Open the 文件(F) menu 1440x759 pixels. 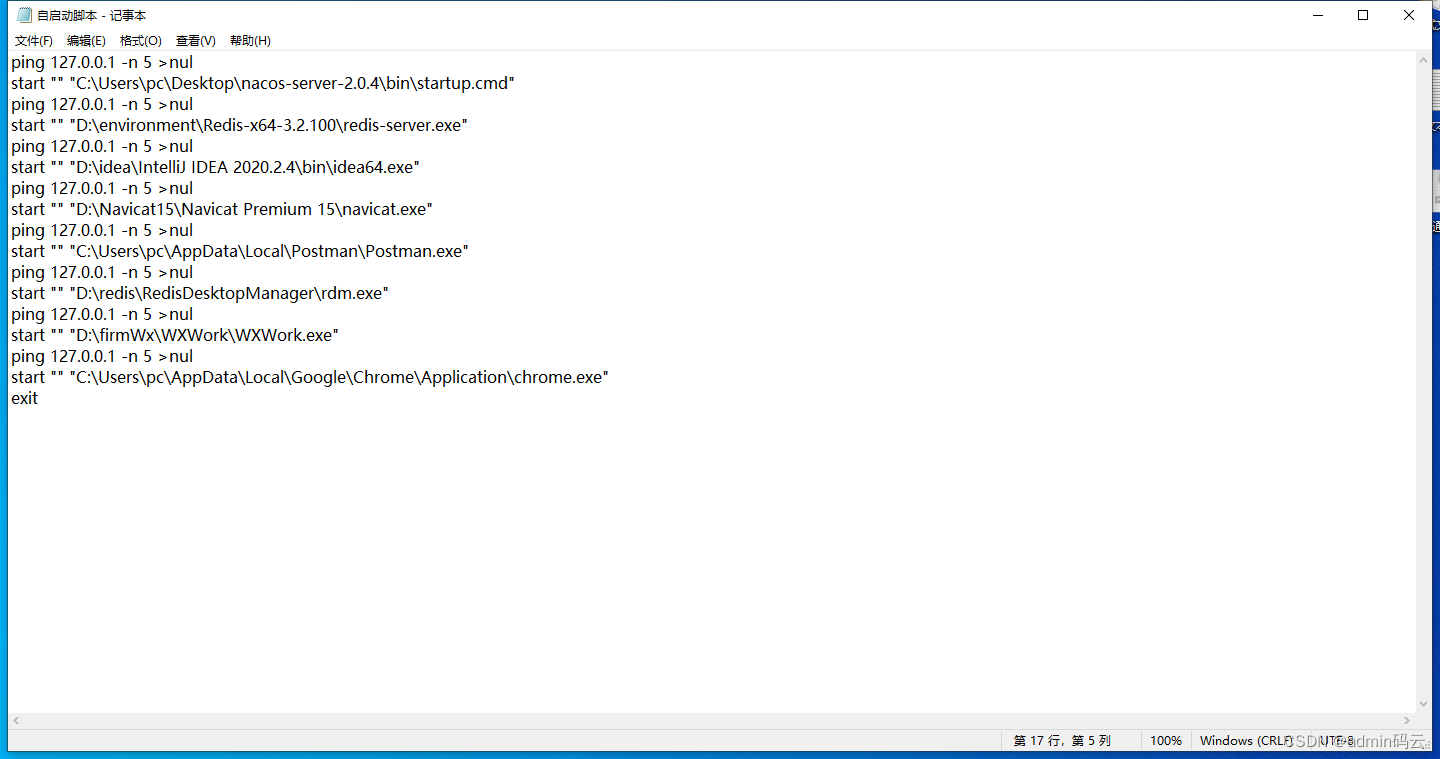click(34, 40)
